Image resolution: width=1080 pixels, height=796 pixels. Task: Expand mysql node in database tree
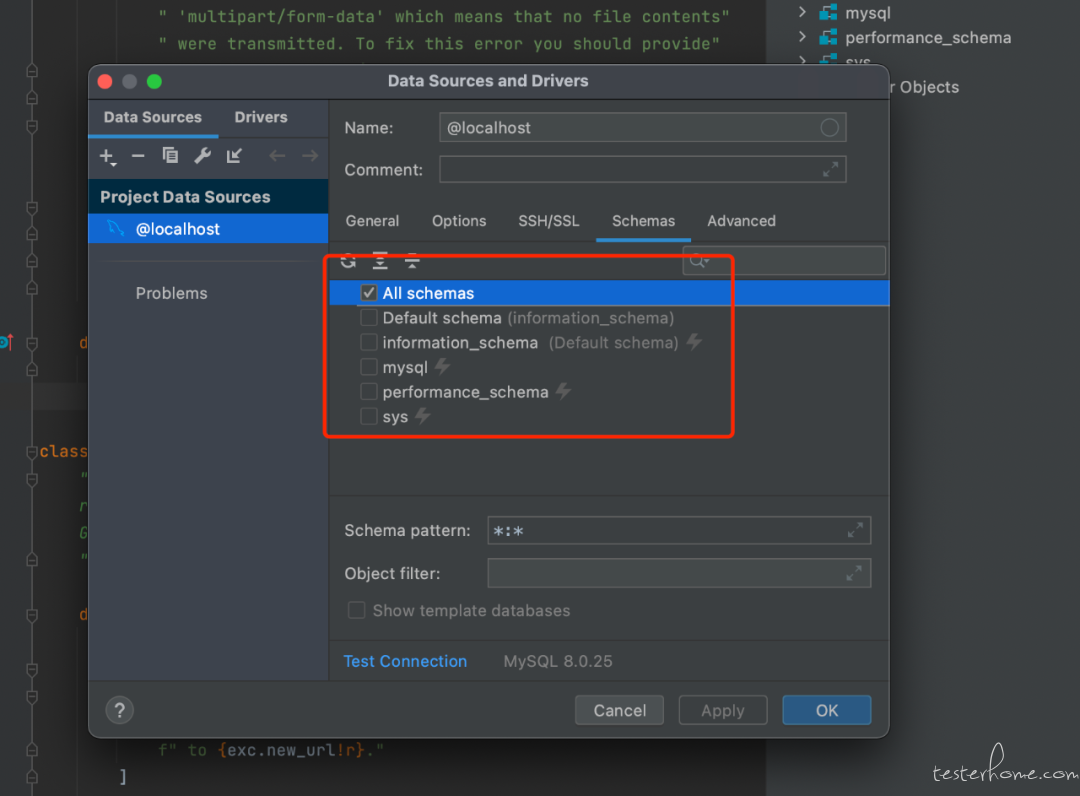tap(802, 12)
